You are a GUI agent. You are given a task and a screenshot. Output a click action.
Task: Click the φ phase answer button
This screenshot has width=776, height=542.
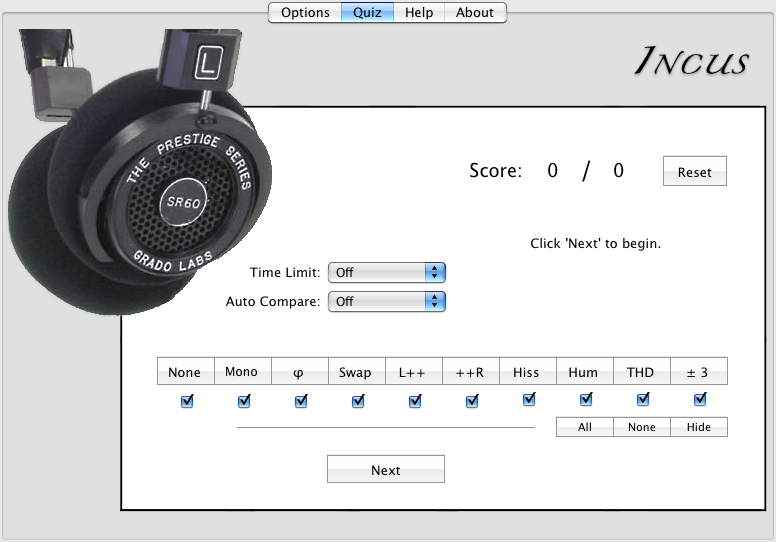coord(299,371)
